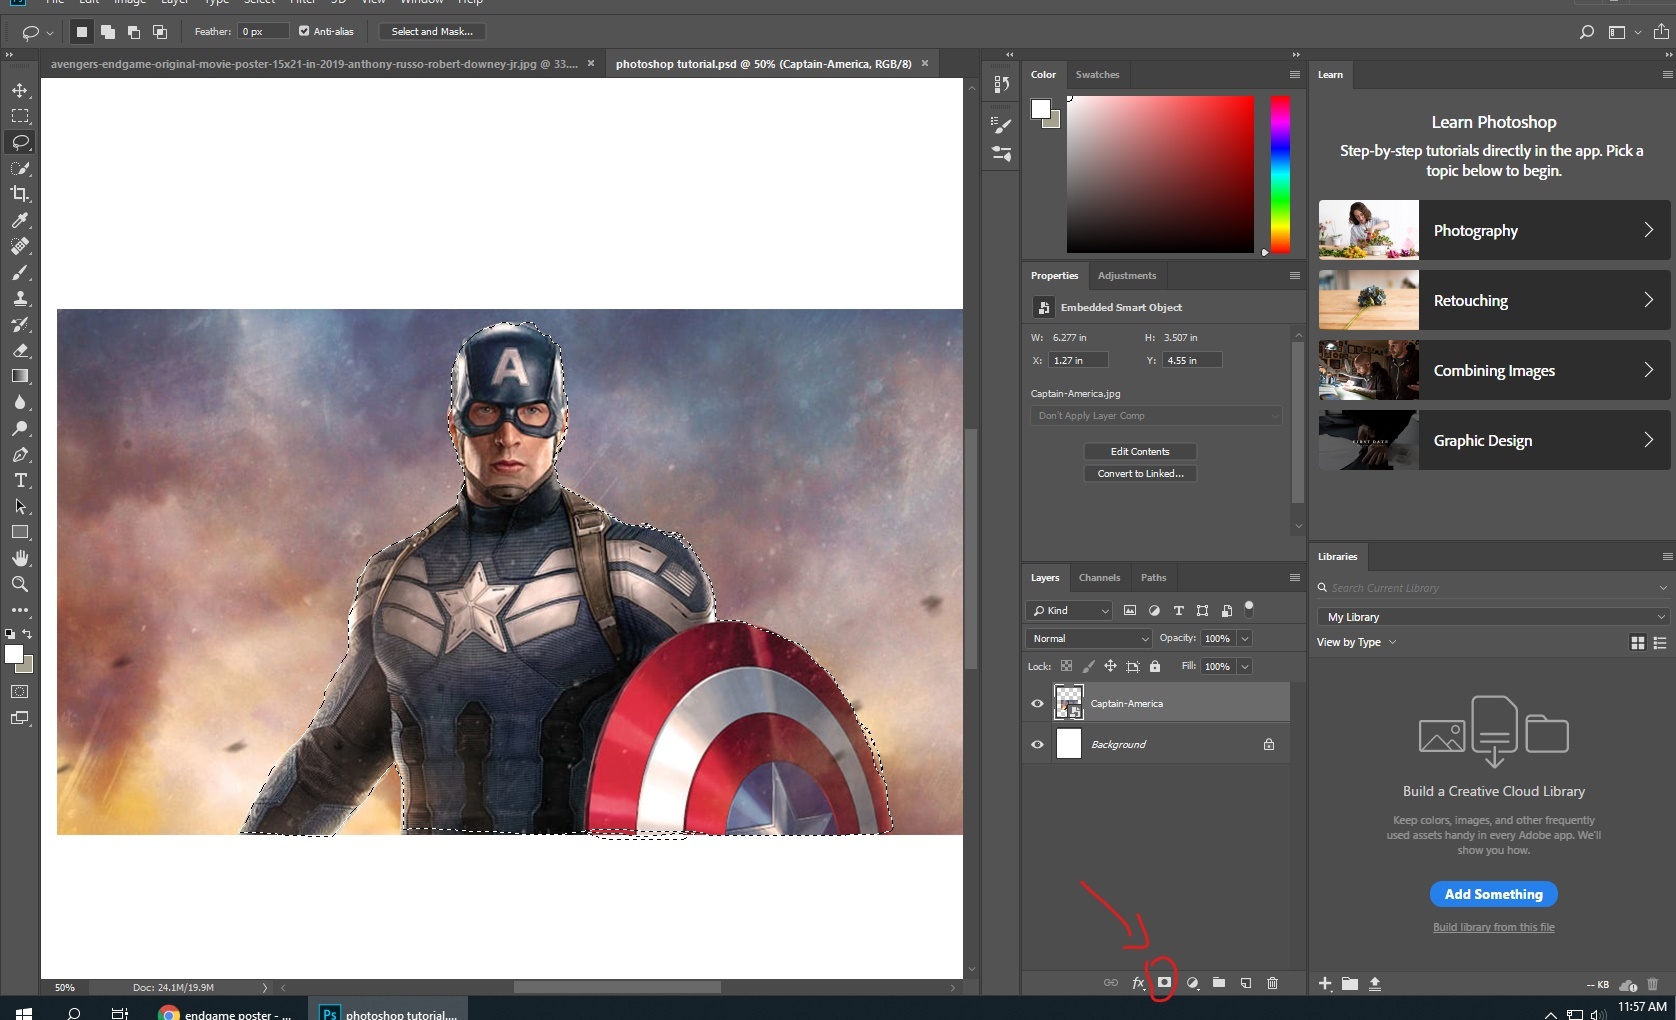Select the Quick Selection tool

point(20,168)
